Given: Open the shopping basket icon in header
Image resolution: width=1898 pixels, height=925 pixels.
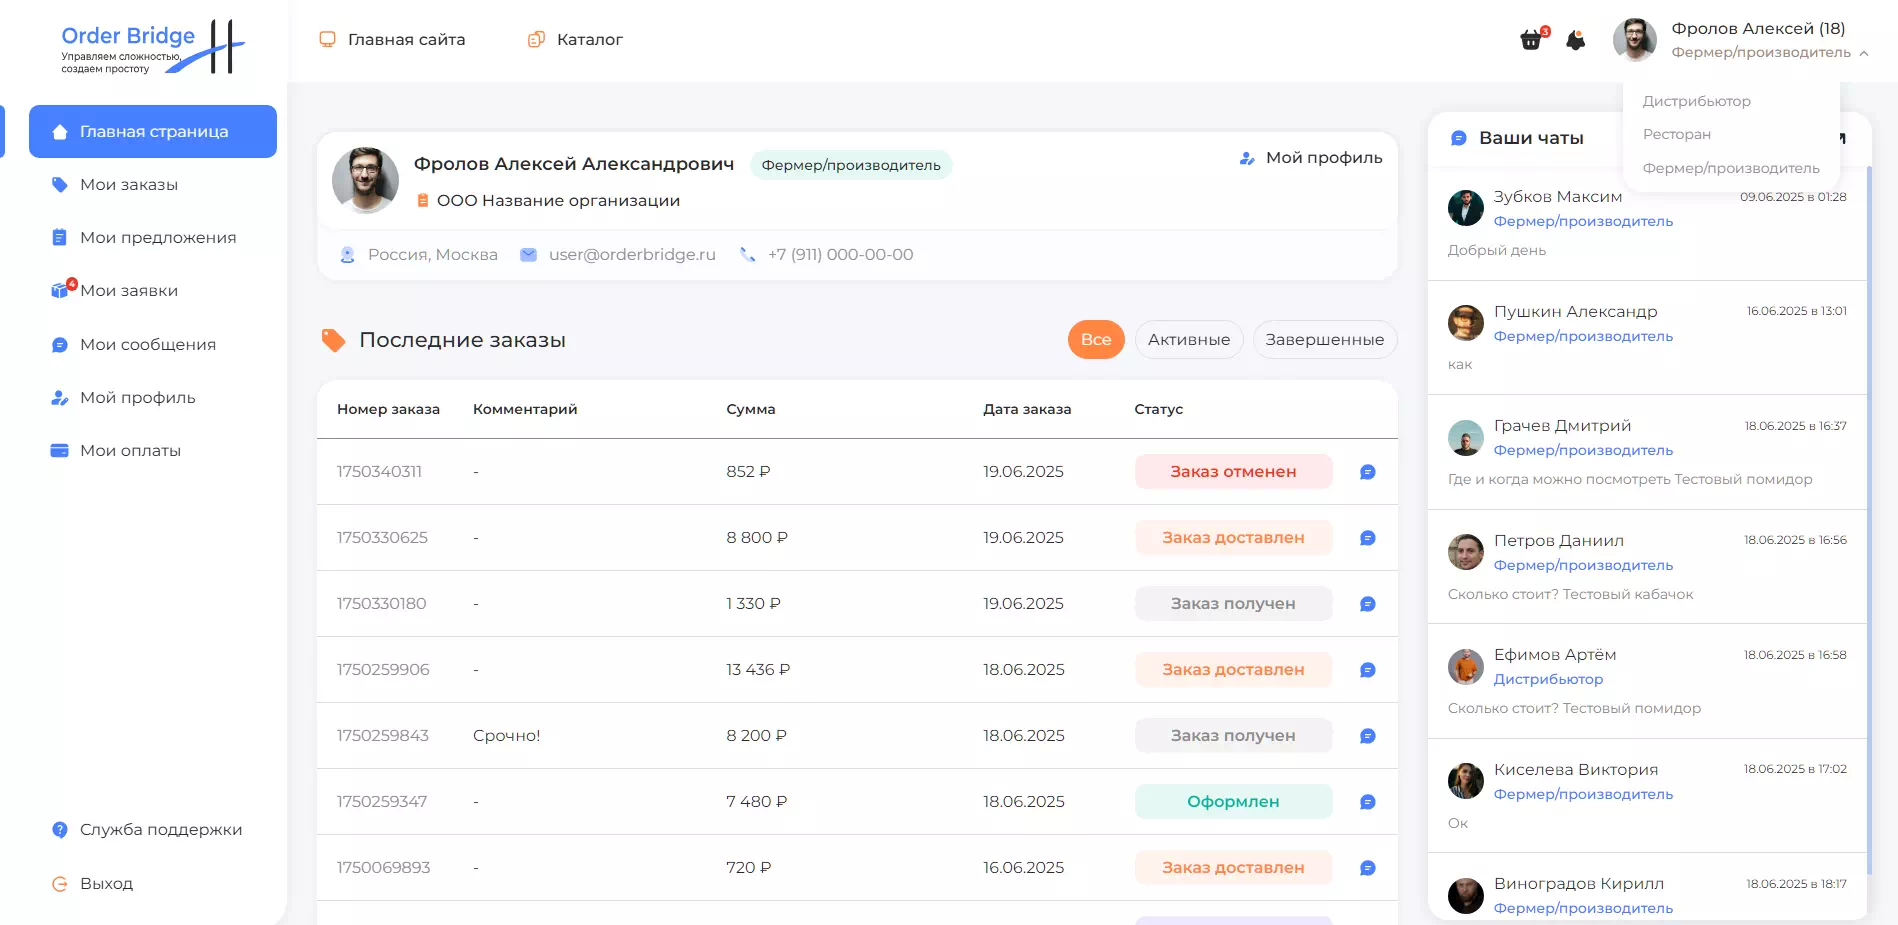Looking at the screenshot, I should [1530, 40].
